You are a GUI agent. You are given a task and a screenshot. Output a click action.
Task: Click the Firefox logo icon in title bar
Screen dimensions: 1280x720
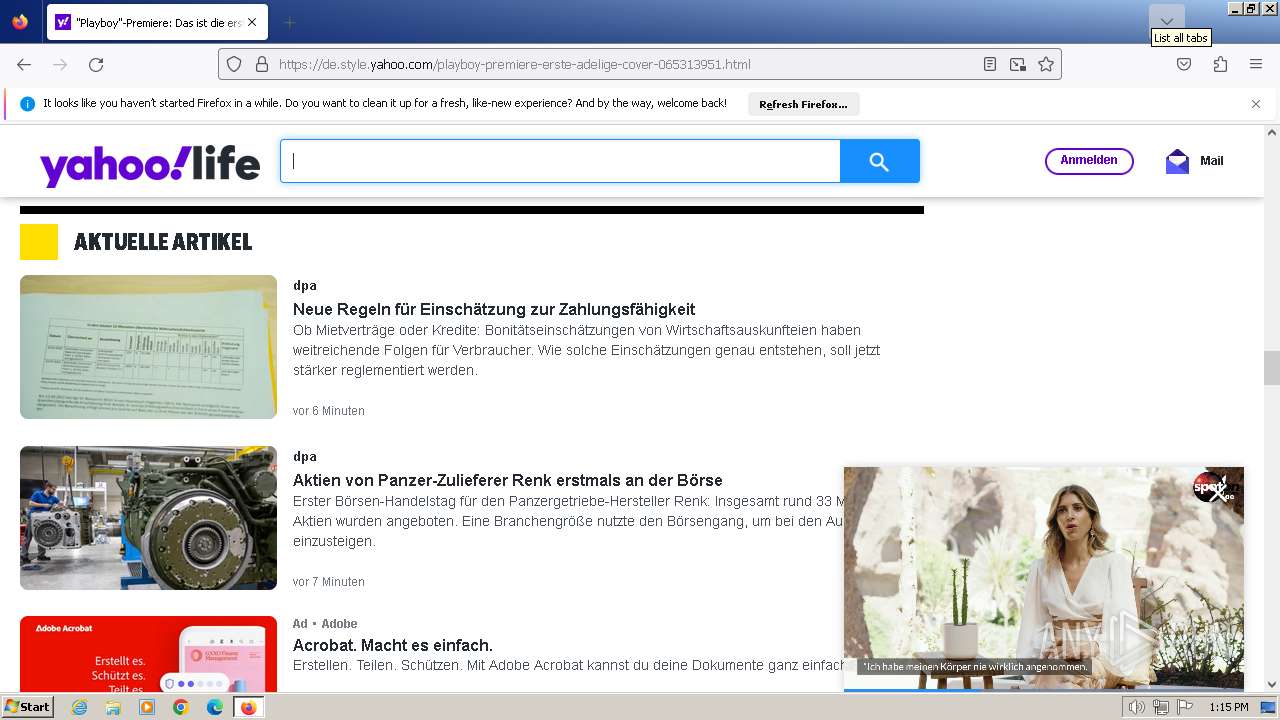click(20, 22)
